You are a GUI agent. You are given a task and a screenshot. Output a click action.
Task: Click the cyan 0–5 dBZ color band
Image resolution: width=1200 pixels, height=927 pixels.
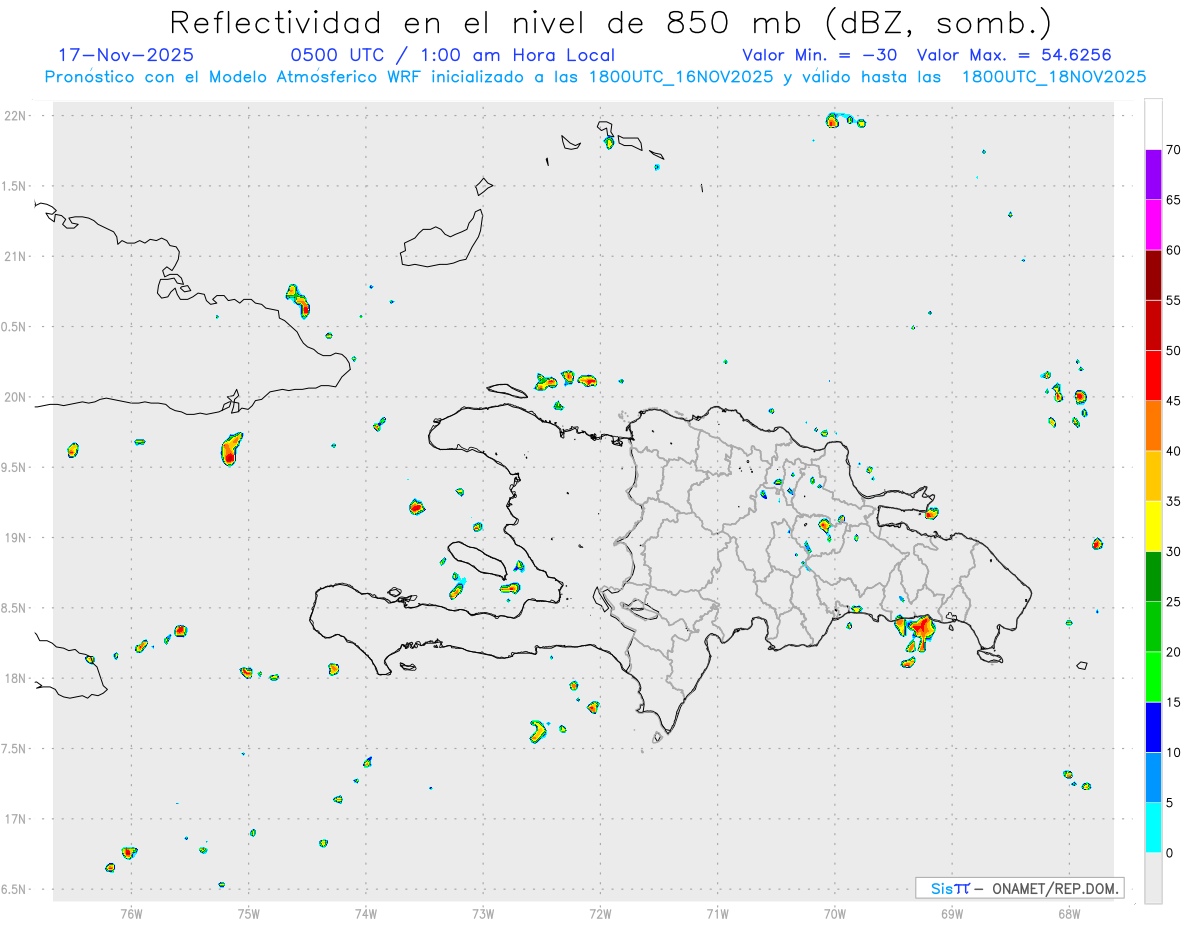point(1153,827)
